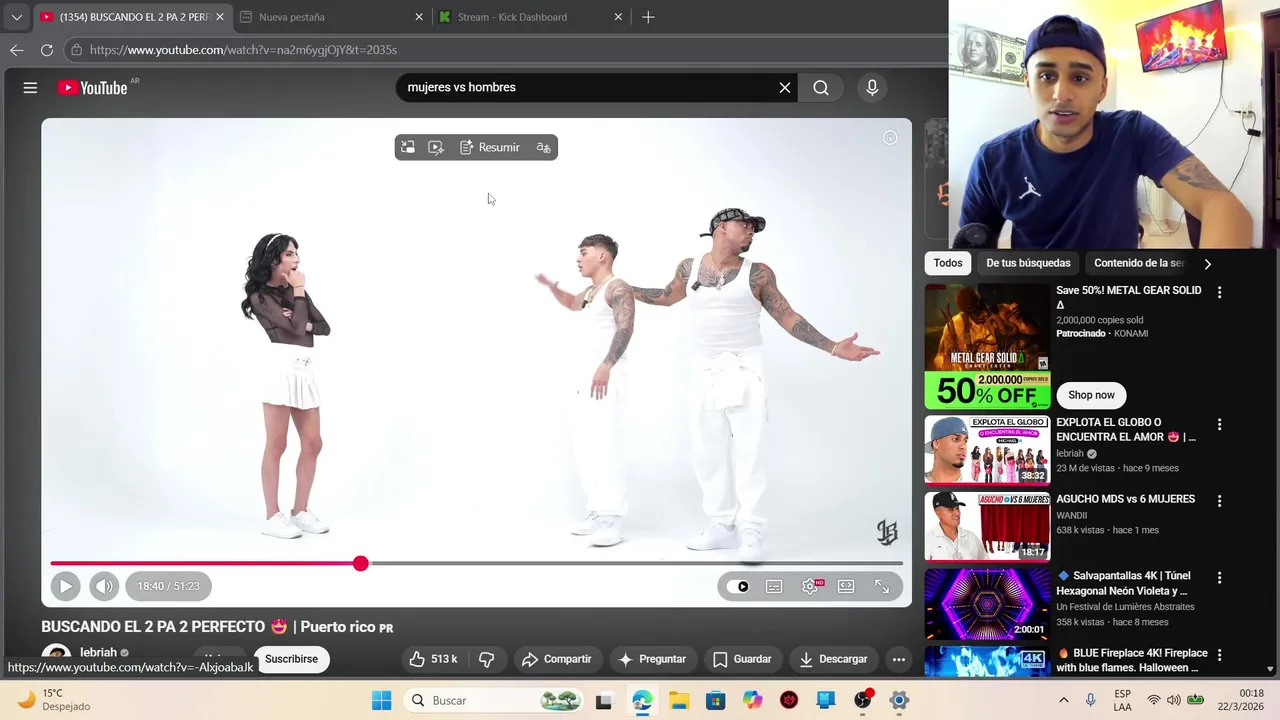Image resolution: width=1280 pixels, height=720 pixels.
Task: Open 'AGUCHO MDS vs 6 MUJERES' video title
Action: click(x=1125, y=499)
